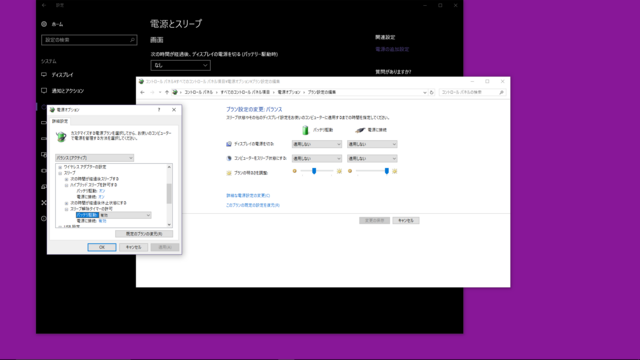This screenshot has height=360, width=640.
Task: Focus the 設定の検索 field
Action: click(x=89, y=40)
